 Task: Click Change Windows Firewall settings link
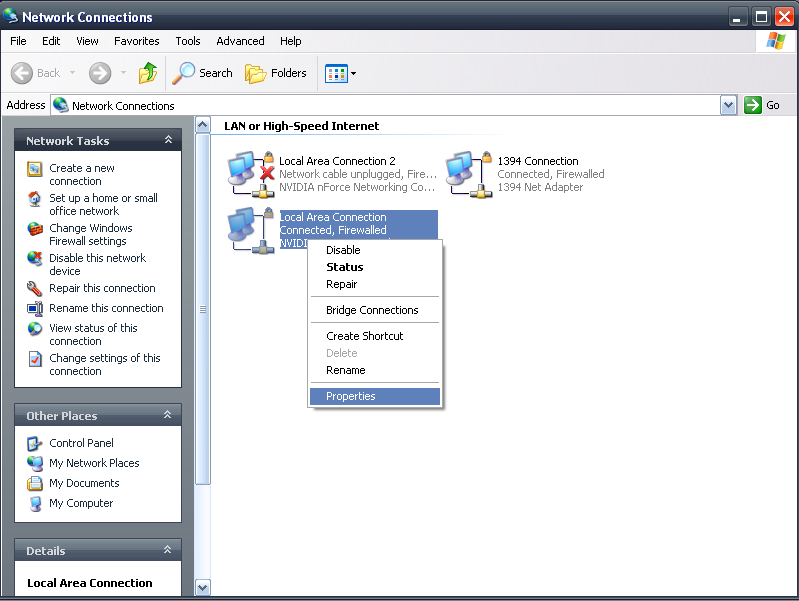(91, 234)
